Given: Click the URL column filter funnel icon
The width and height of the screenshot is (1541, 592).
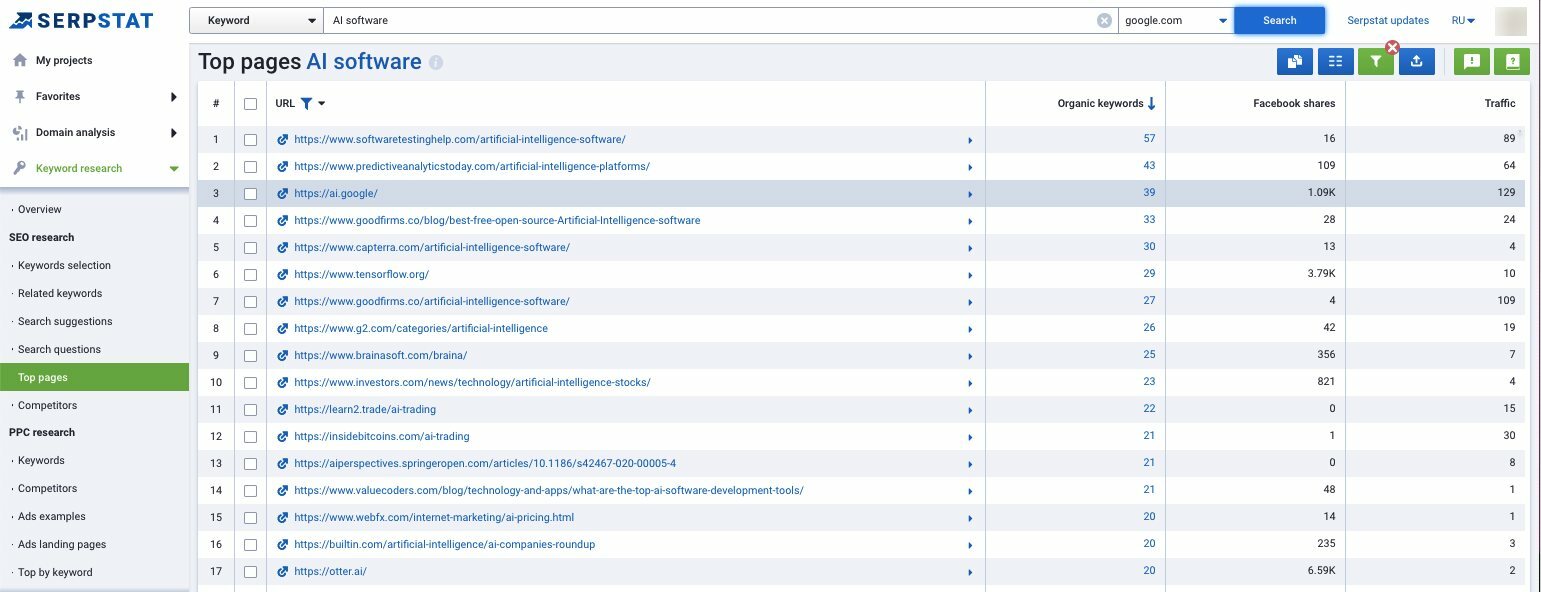Looking at the screenshot, I should (307, 103).
